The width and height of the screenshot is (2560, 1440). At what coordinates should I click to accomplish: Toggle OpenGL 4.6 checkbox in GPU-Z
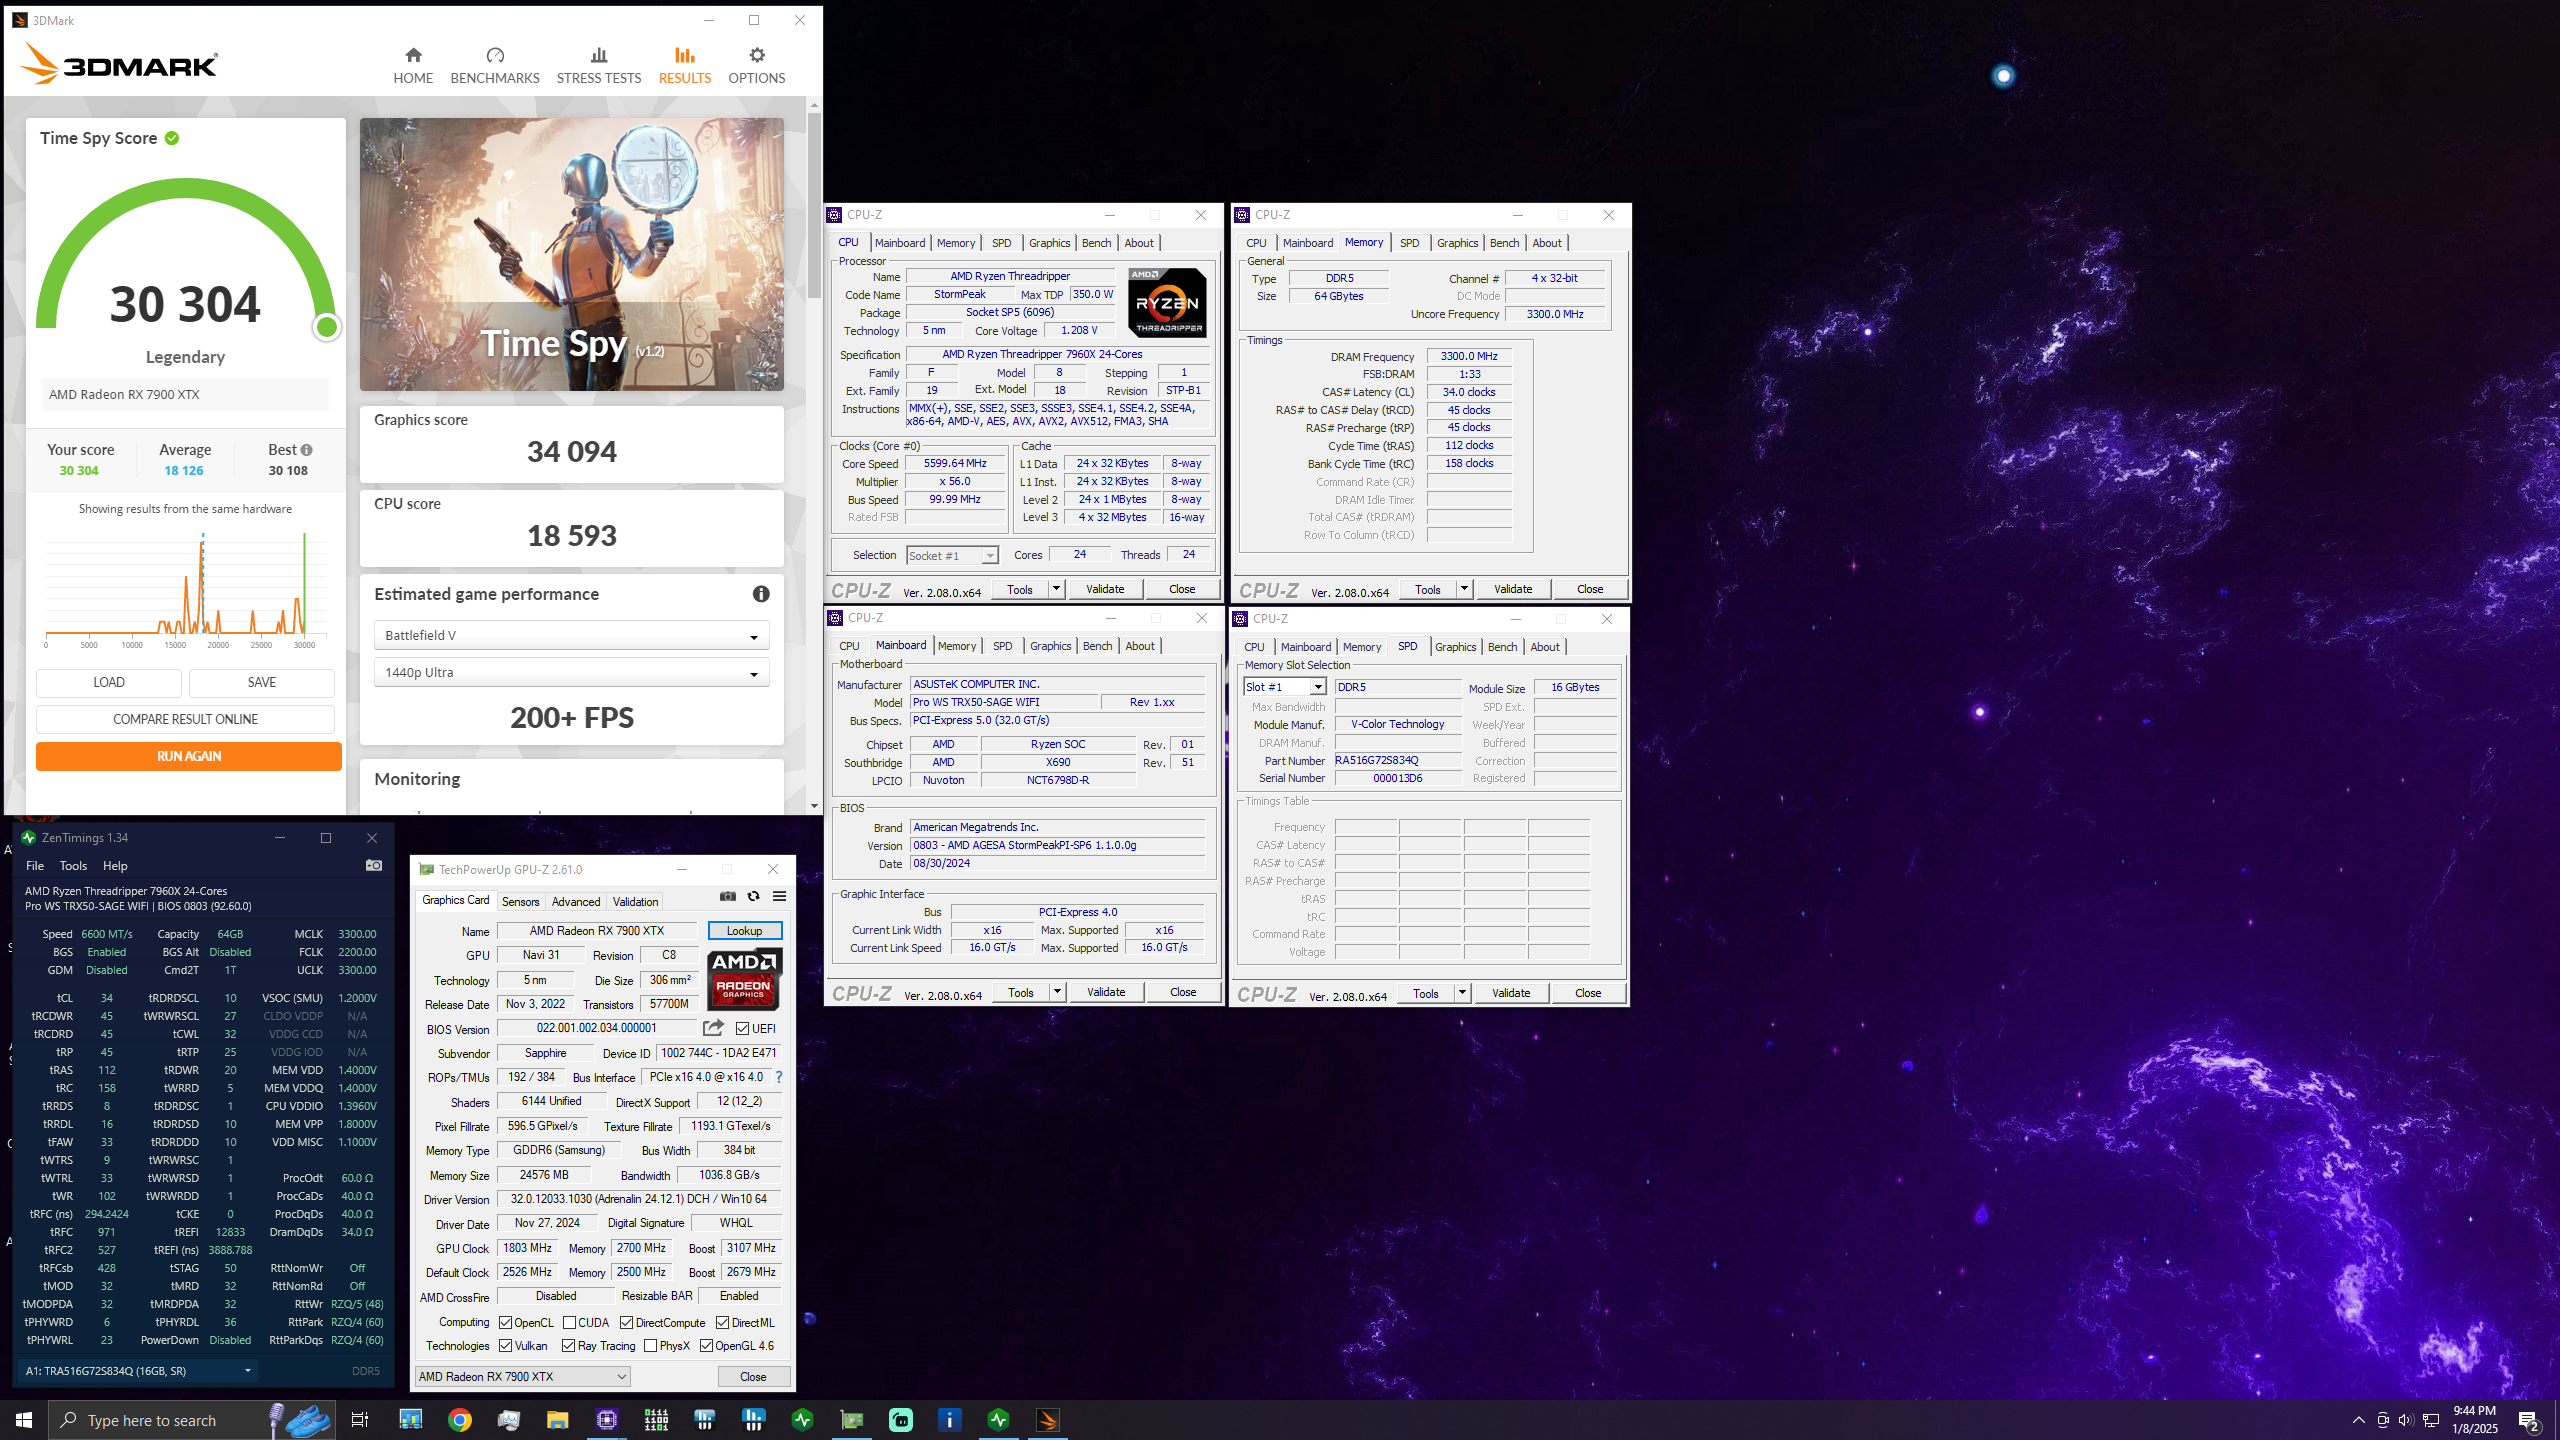706,1345
